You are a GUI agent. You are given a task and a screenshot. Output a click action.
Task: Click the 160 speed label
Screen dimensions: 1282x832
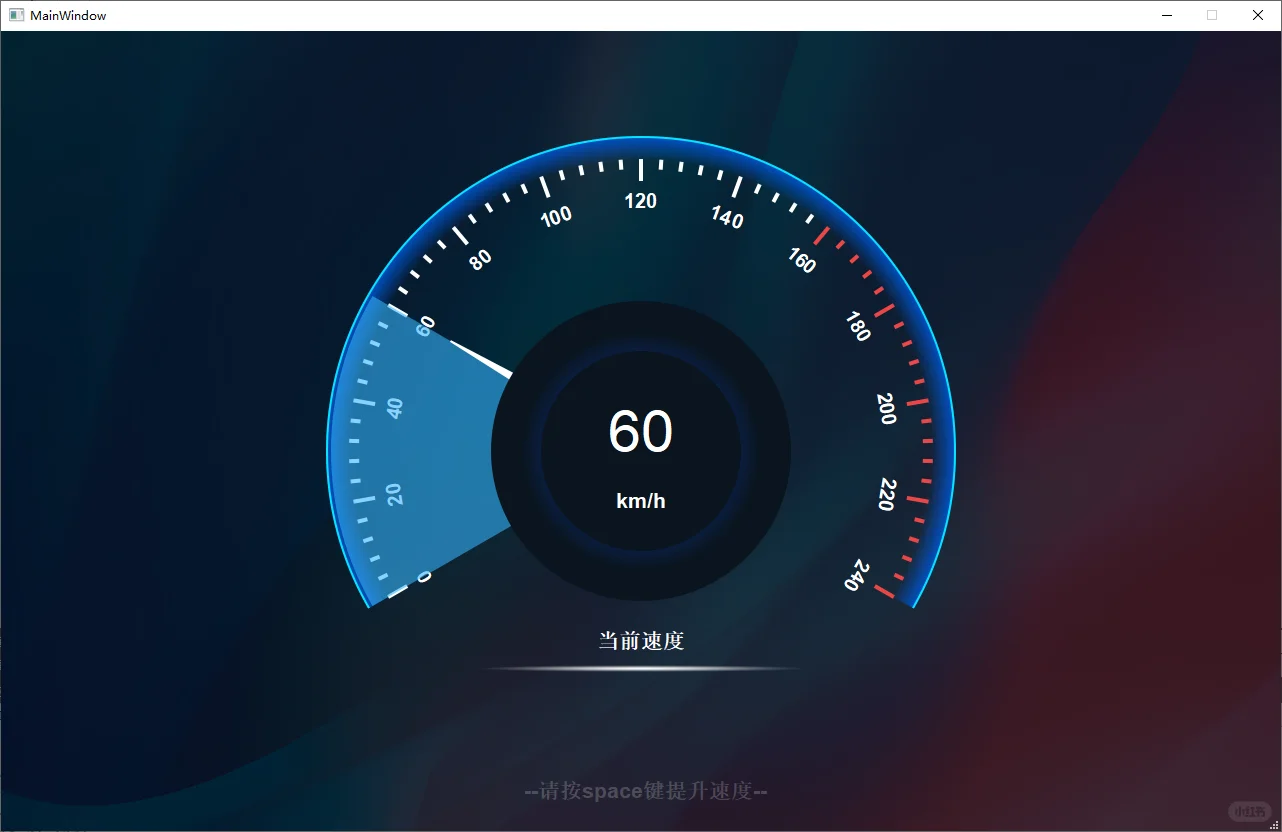(800, 260)
